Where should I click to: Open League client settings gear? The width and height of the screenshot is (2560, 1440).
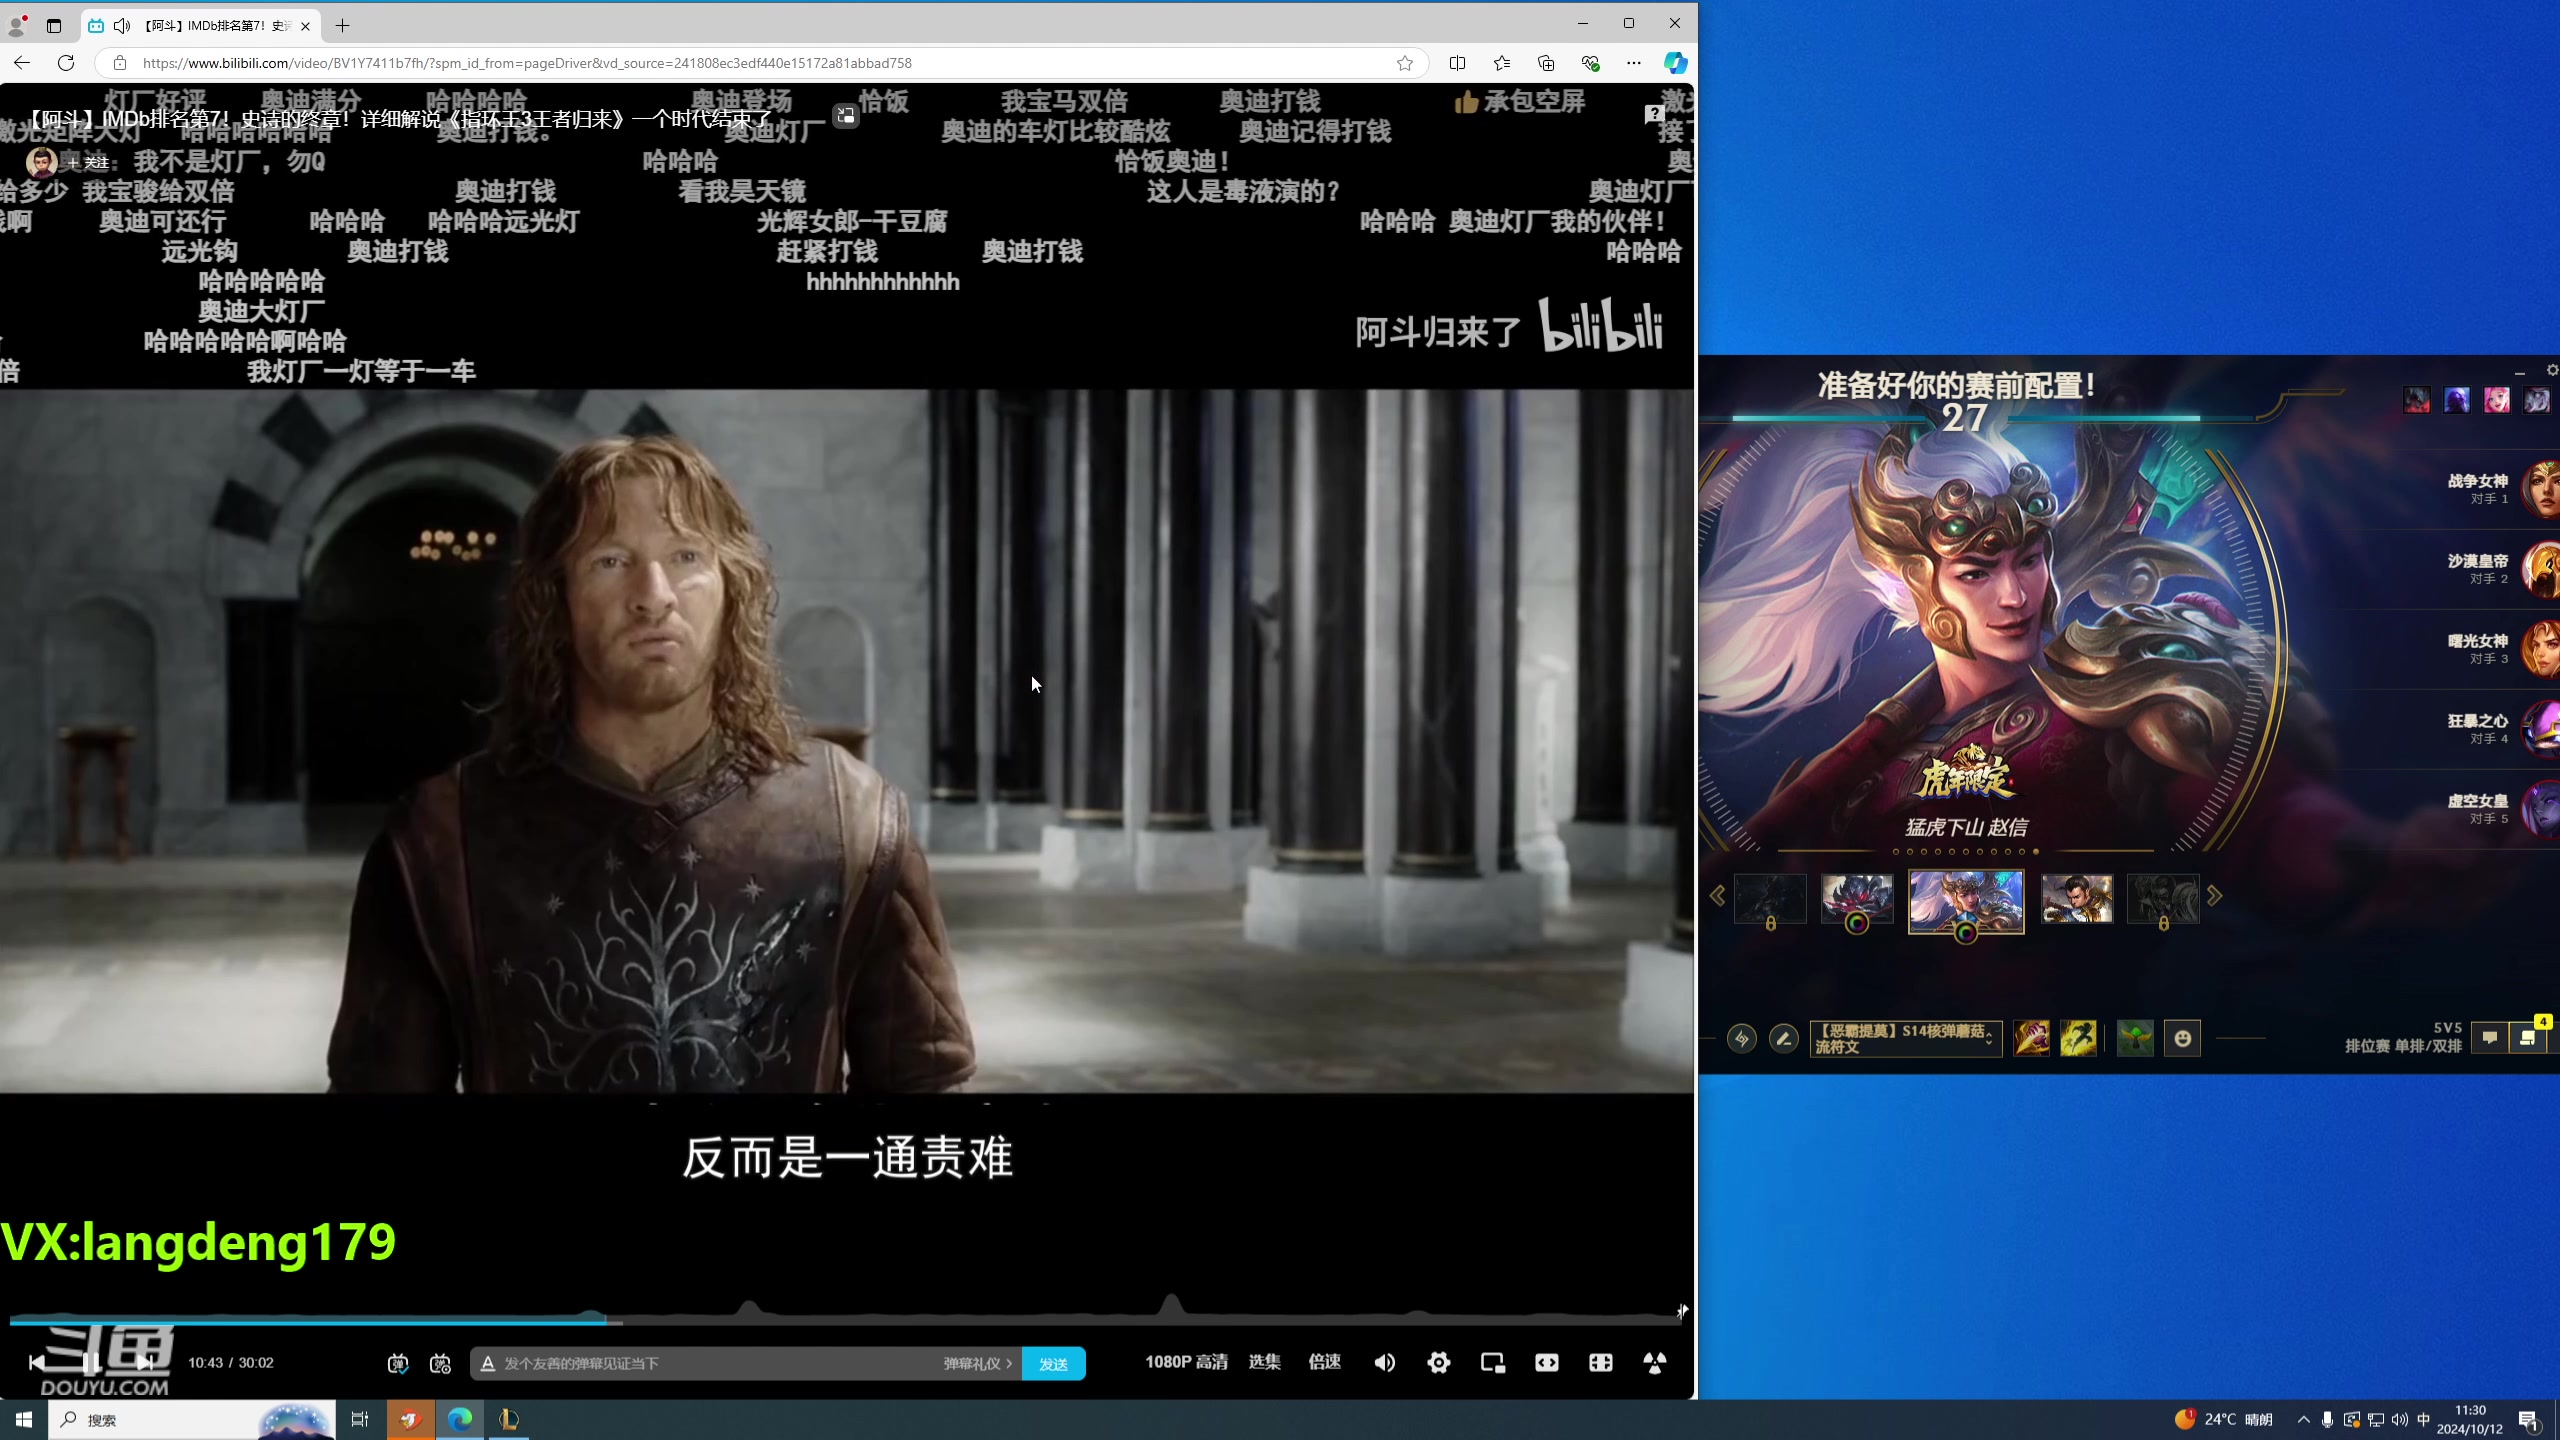click(x=2552, y=371)
